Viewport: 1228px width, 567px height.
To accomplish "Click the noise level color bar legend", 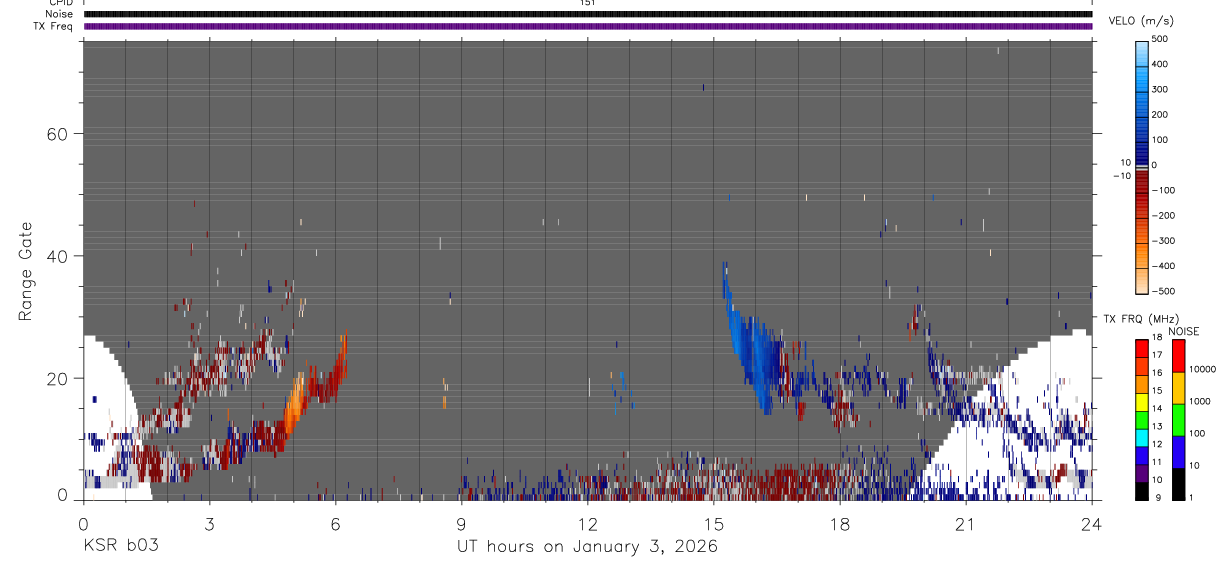I will (1179, 419).
